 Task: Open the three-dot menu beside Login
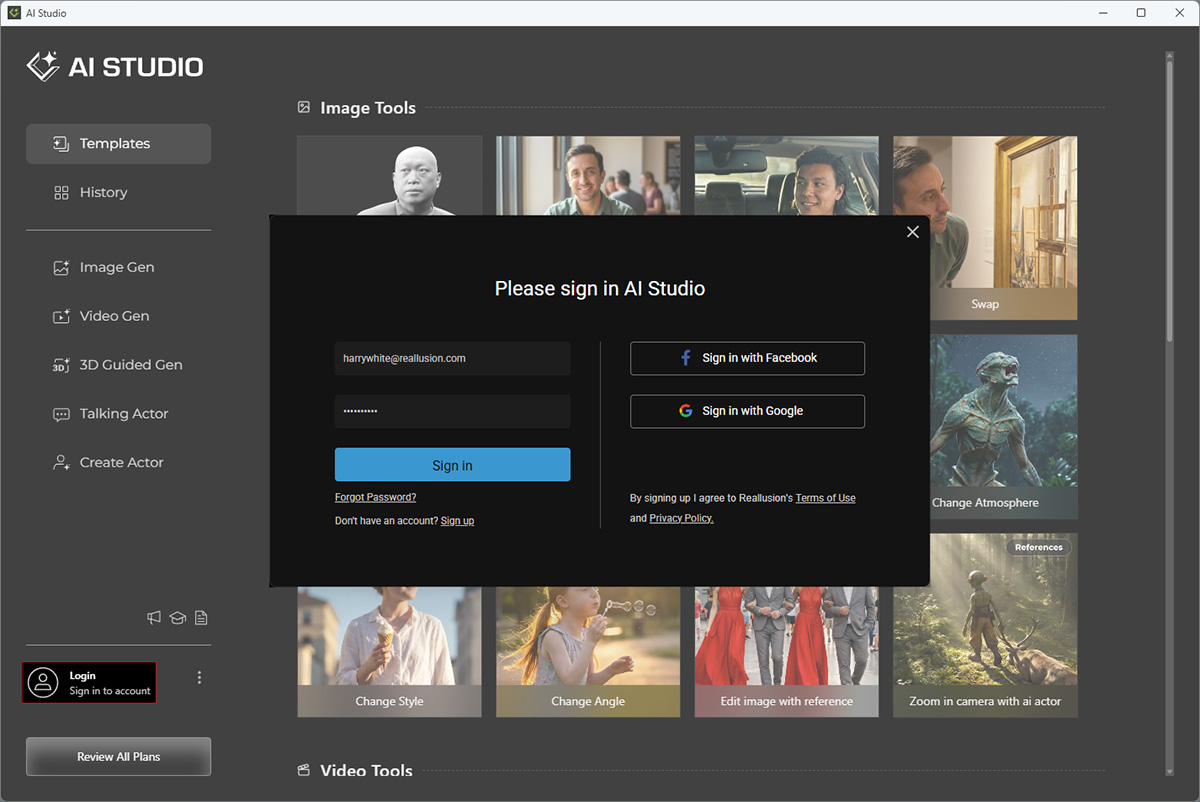(199, 678)
